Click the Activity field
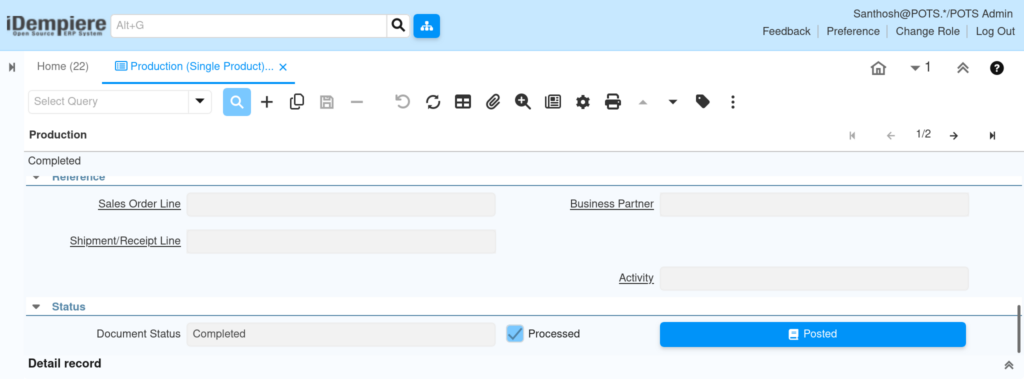Image resolution: width=1024 pixels, height=379 pixels. [x=814, y=278]
